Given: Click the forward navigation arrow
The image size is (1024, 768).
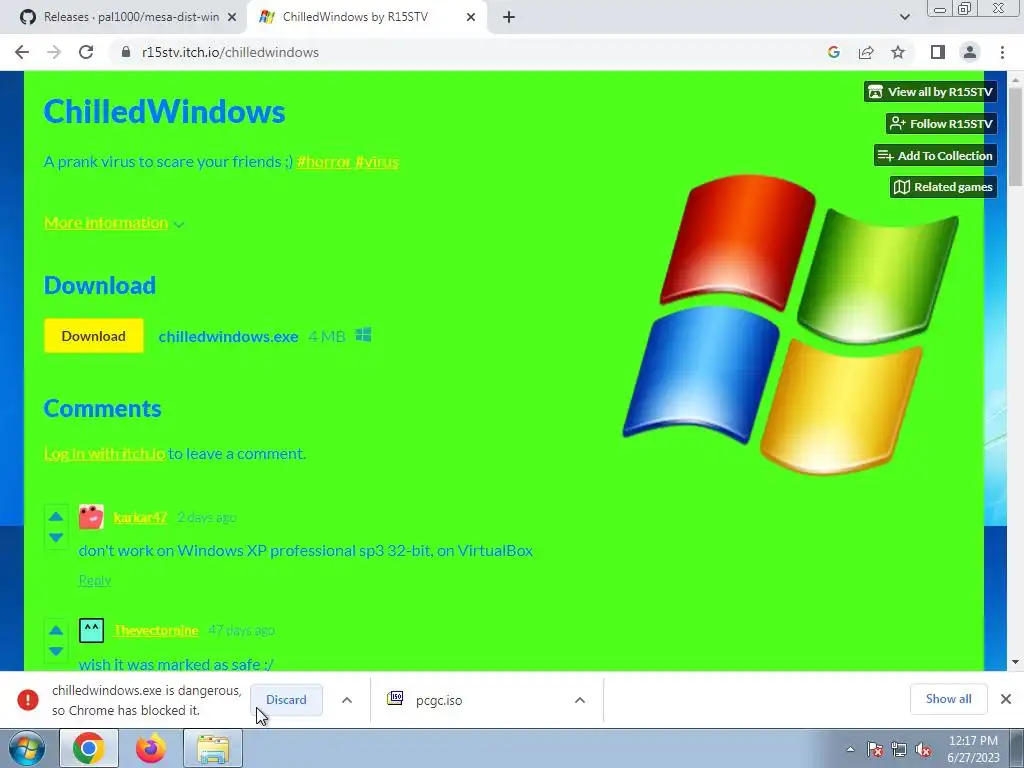Looking at the screenshot, I should click(x=54, y=52).
